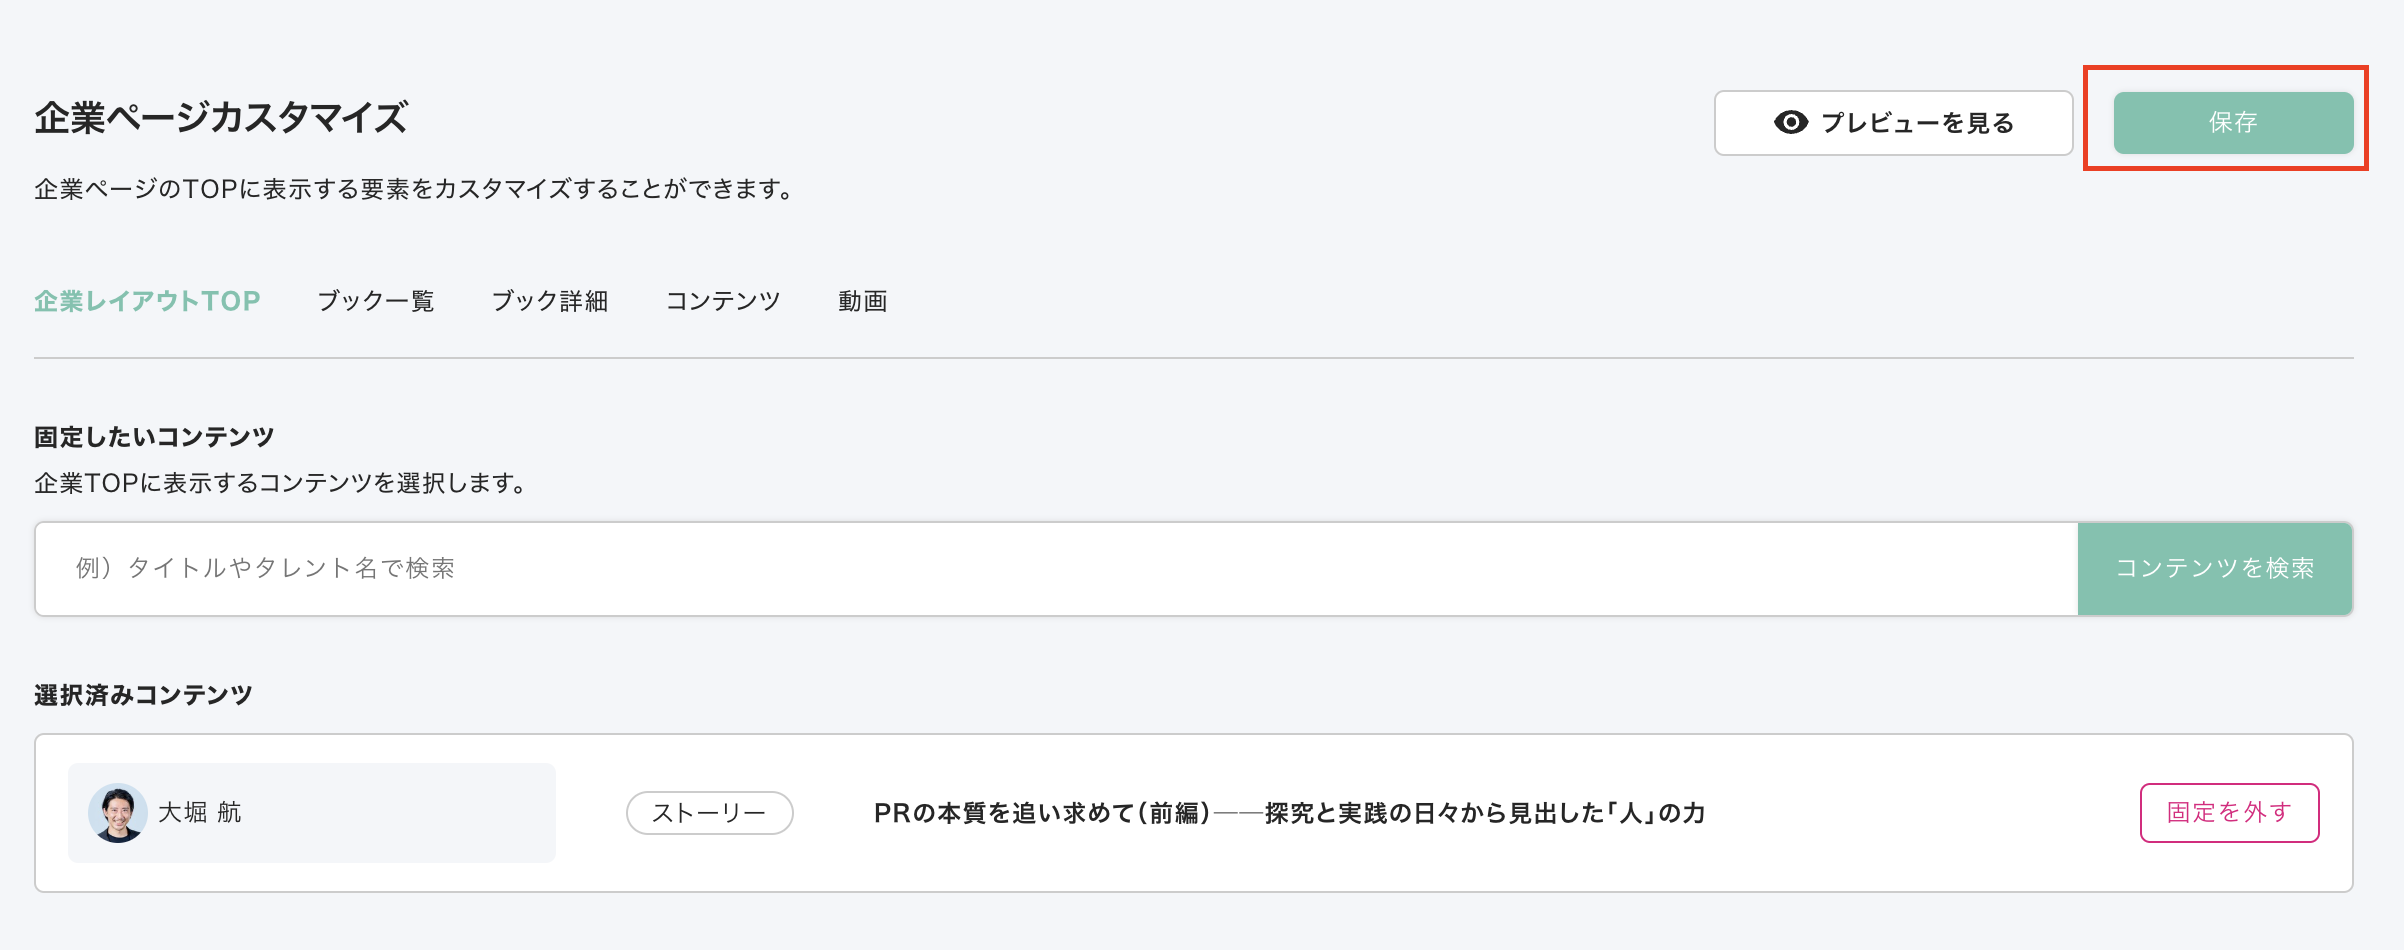Image resolution: width=2404 pixels, height=950 pixels.
Task: Click the 保存 save button
Action: pyautogui.click(x=2233, y=122)
